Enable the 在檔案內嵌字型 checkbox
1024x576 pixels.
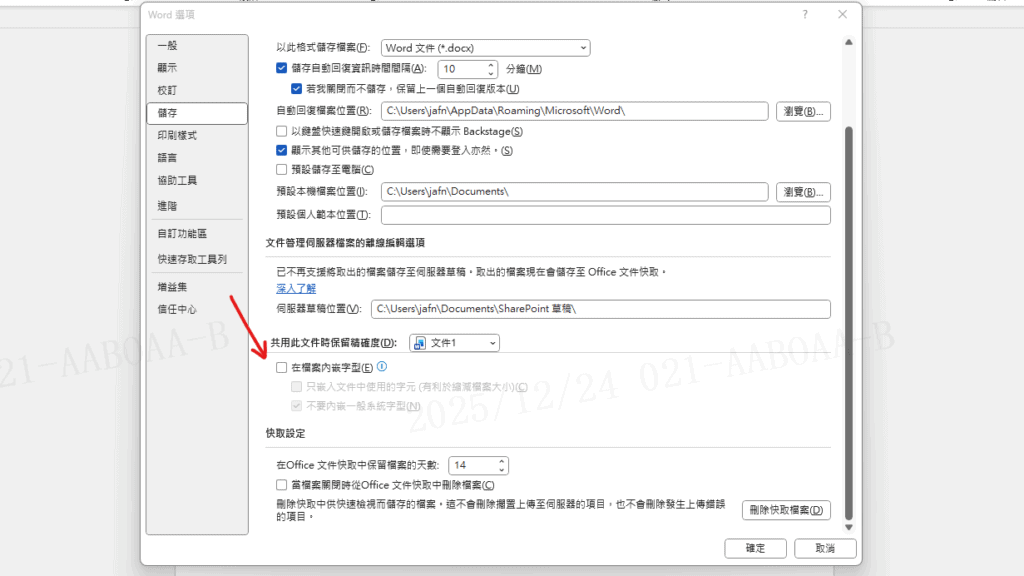pyautogui.click(x=282, y=368)
